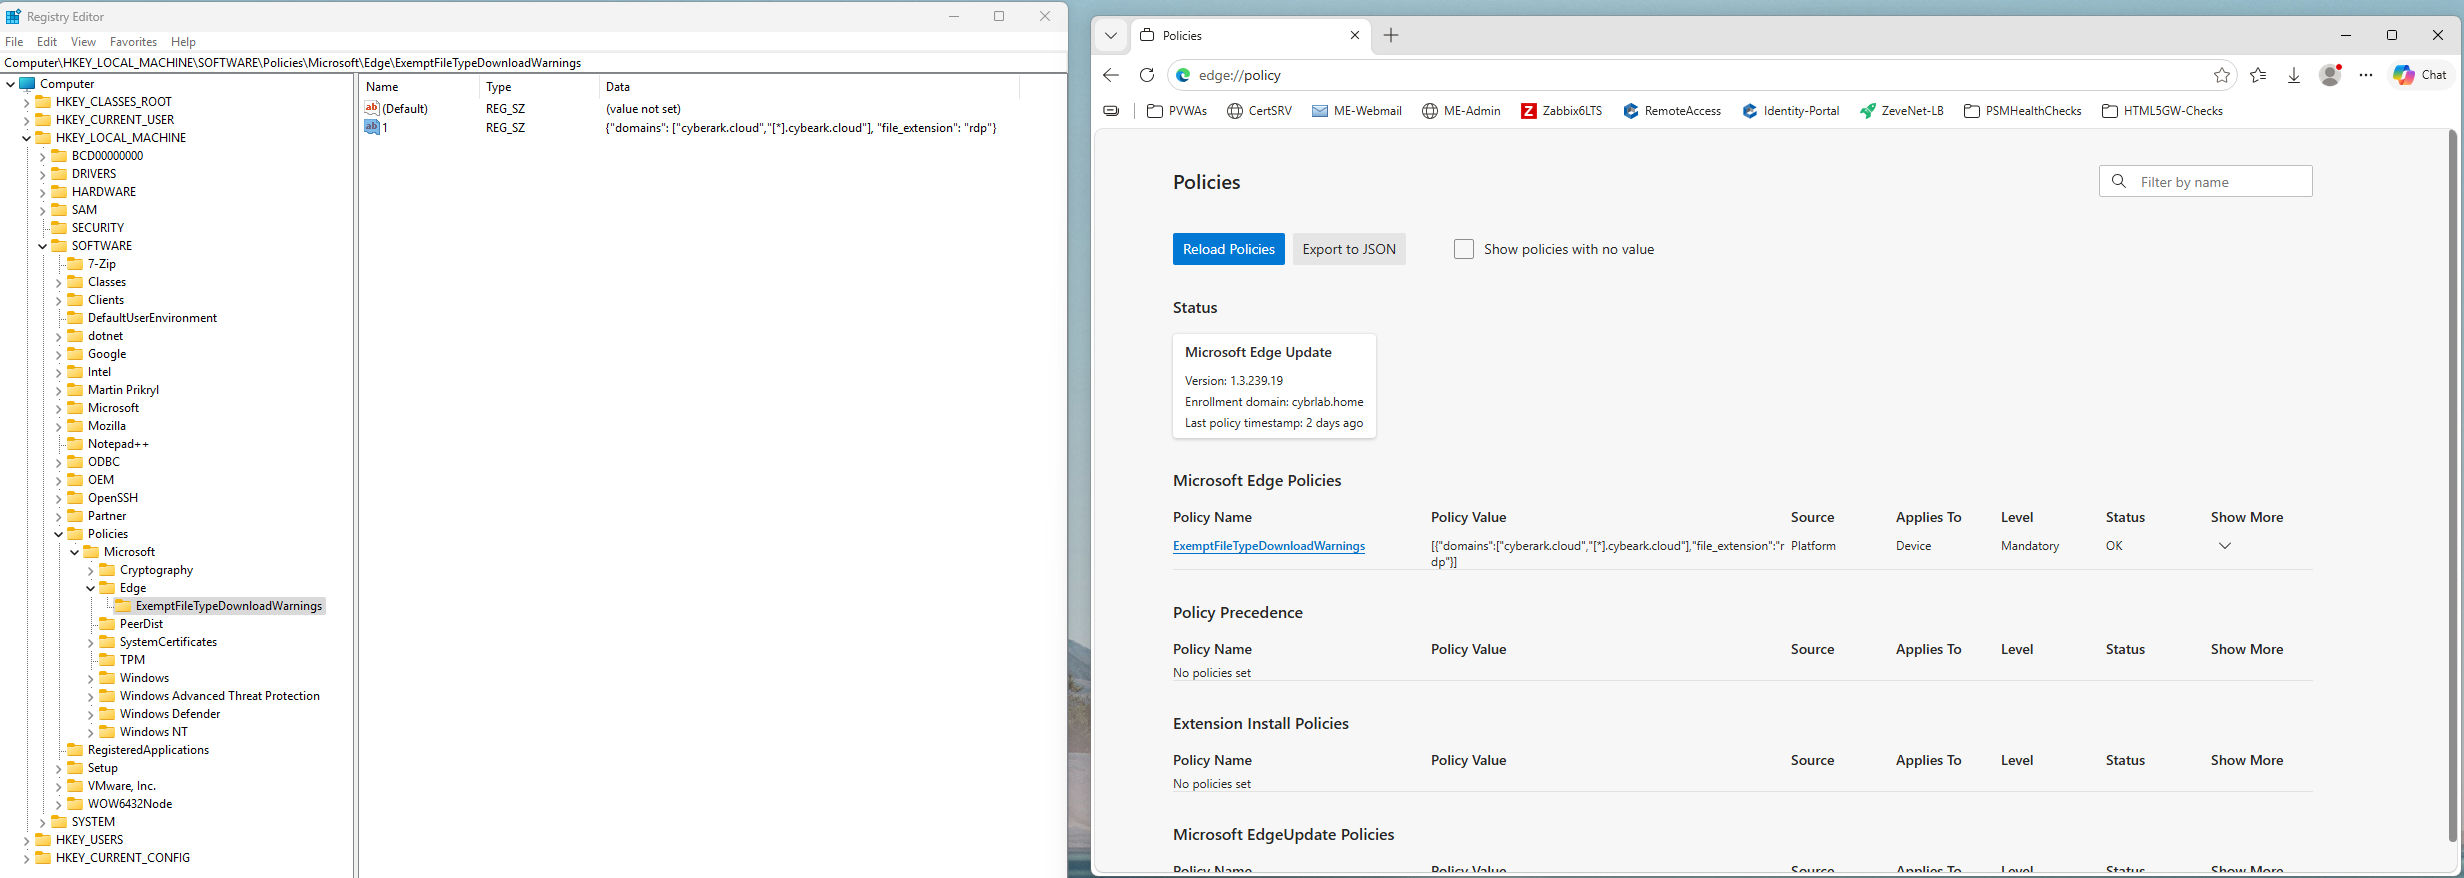Refresh the edge://policy page

1147,75
